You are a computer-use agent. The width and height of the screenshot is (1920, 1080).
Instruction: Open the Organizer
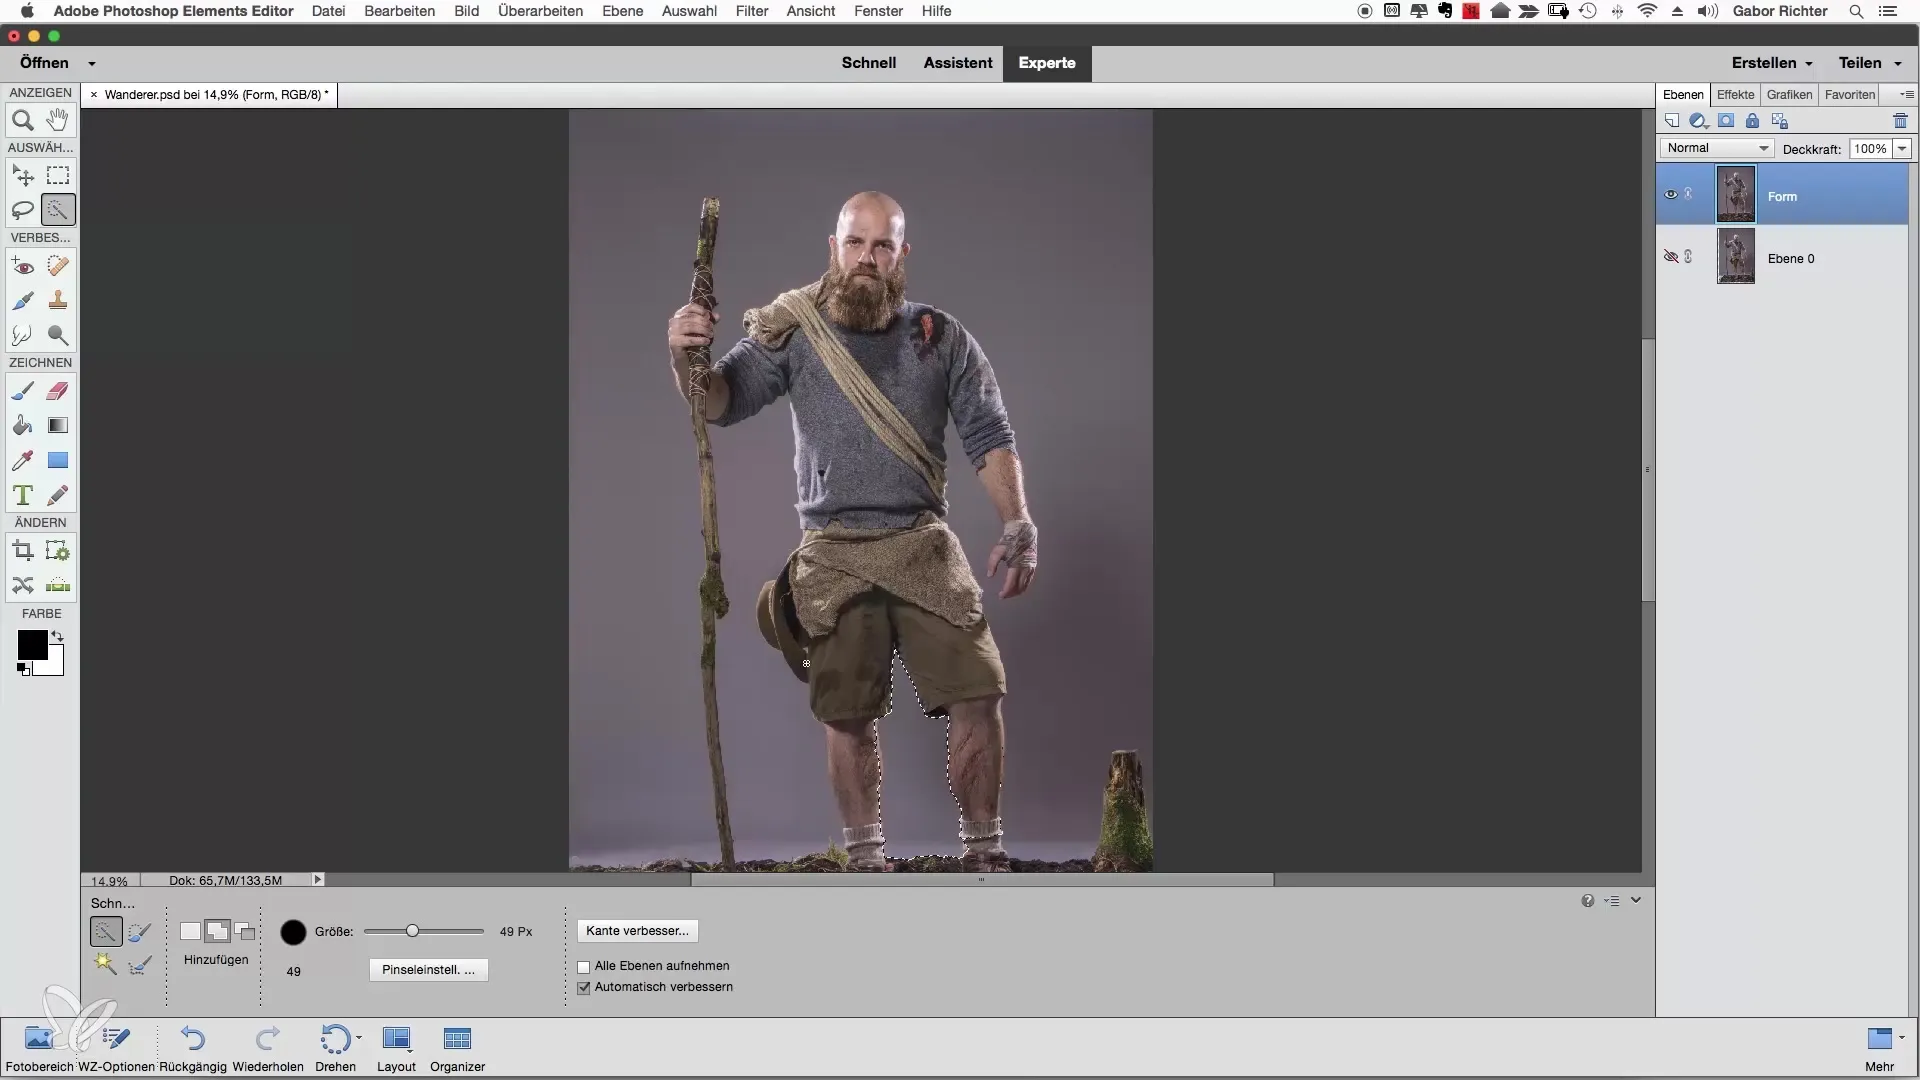click(x=457, y=1048)
